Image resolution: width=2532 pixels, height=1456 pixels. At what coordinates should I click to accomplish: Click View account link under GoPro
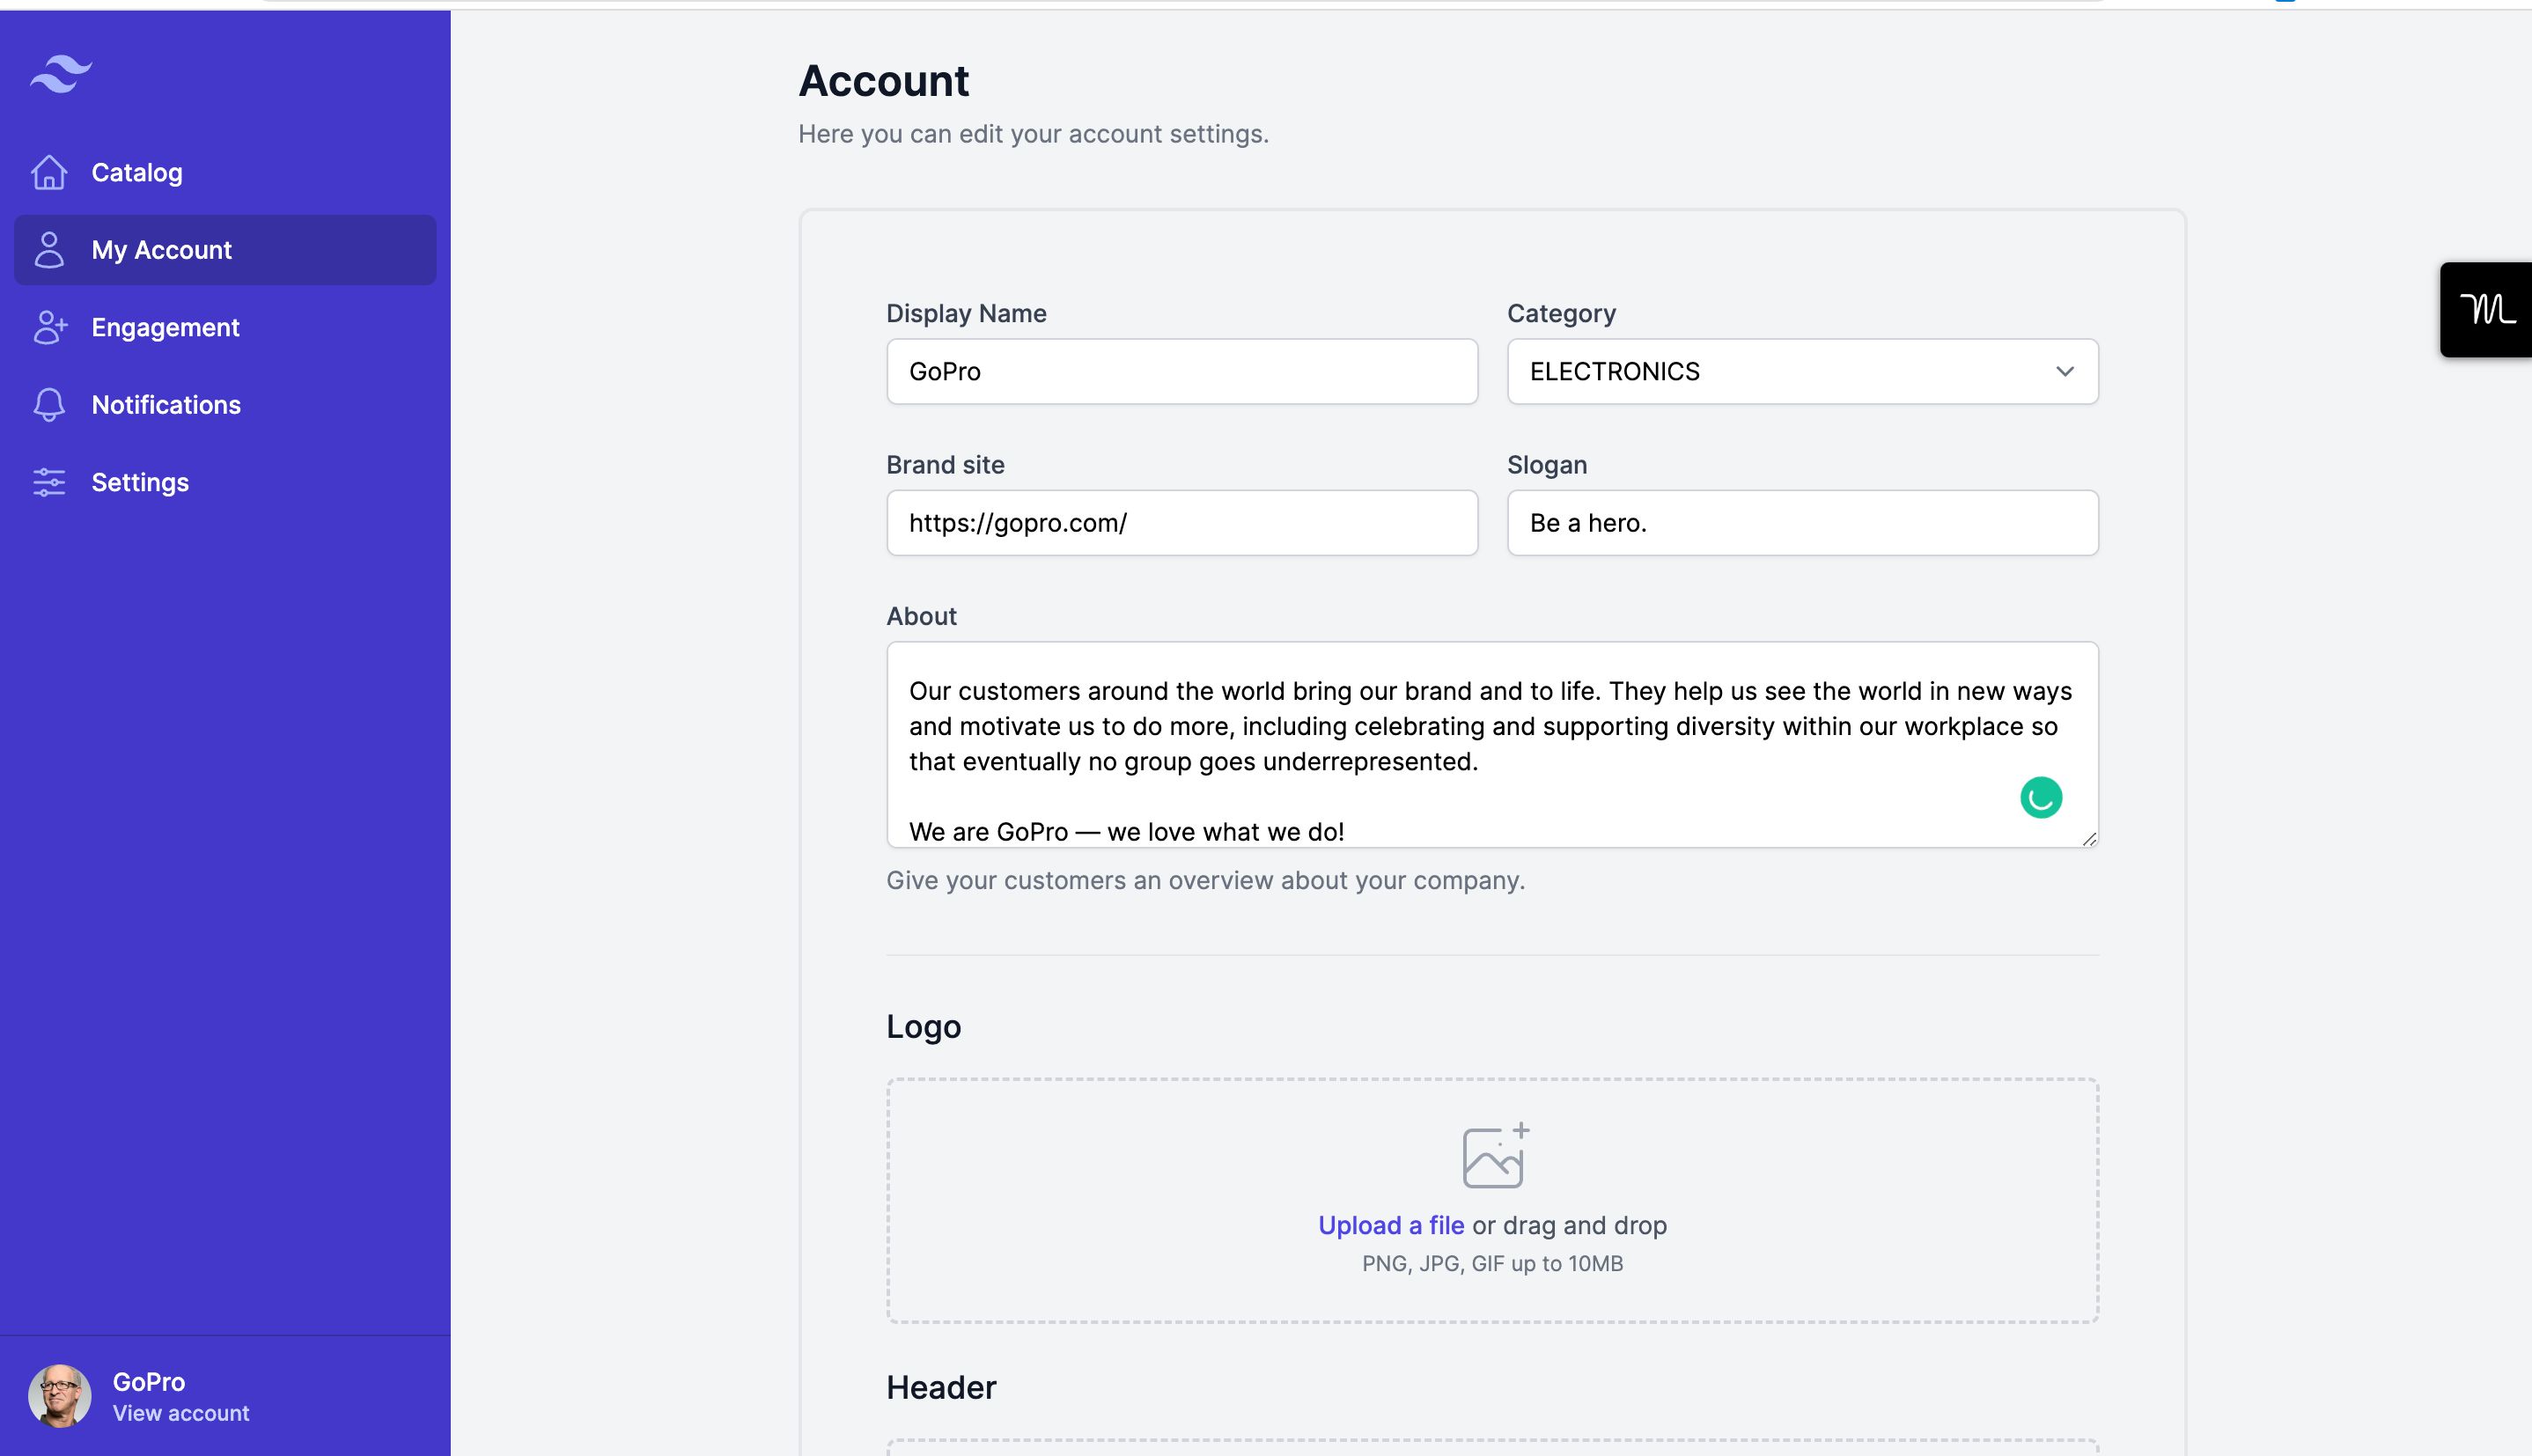click(180, 1413)
